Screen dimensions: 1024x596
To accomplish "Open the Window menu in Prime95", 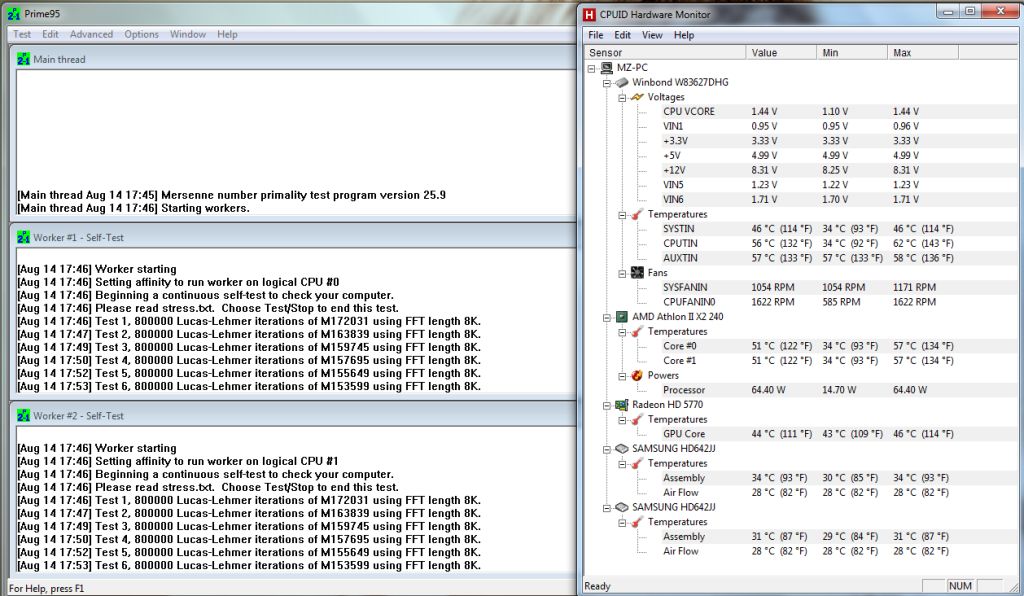I will pos(188,34).
